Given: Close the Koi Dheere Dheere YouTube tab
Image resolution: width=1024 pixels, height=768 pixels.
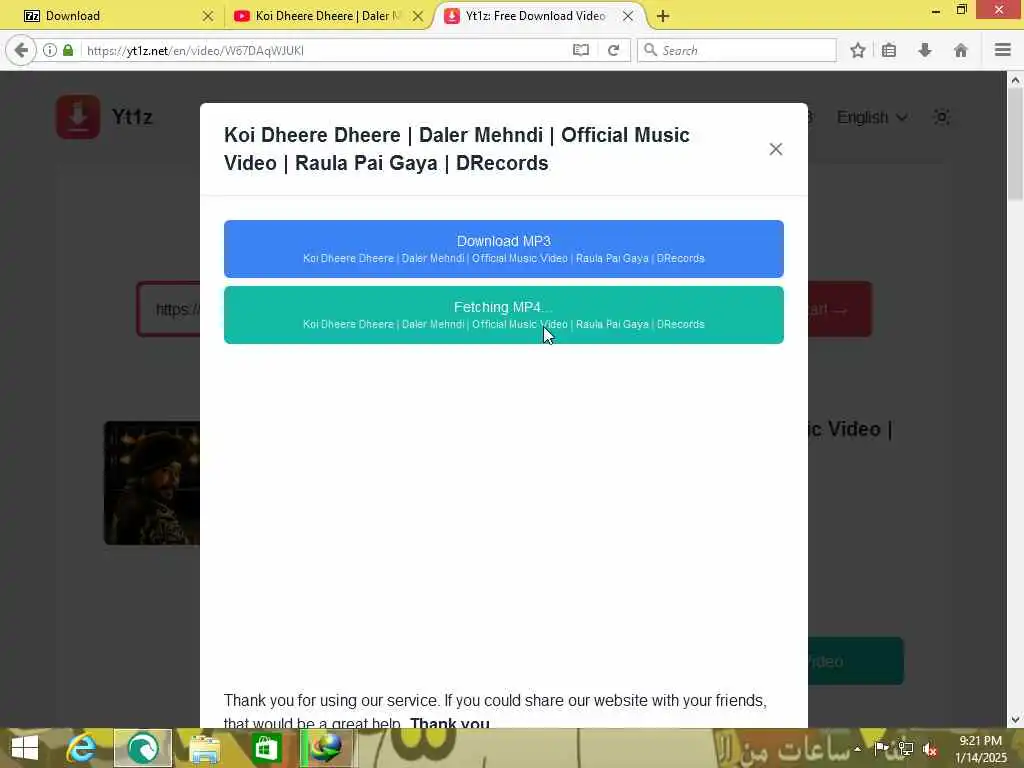Looking at the screenshot, I should [418, 16].
